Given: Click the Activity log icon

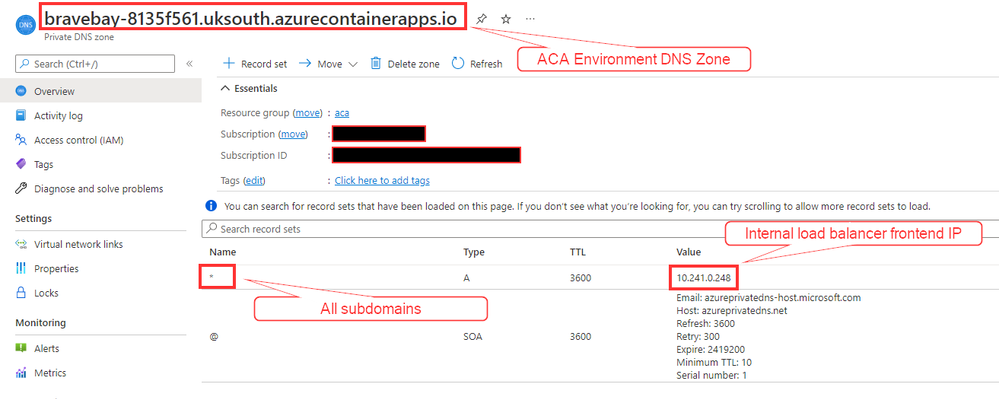Looking at the screenshot, I should 21,116.
